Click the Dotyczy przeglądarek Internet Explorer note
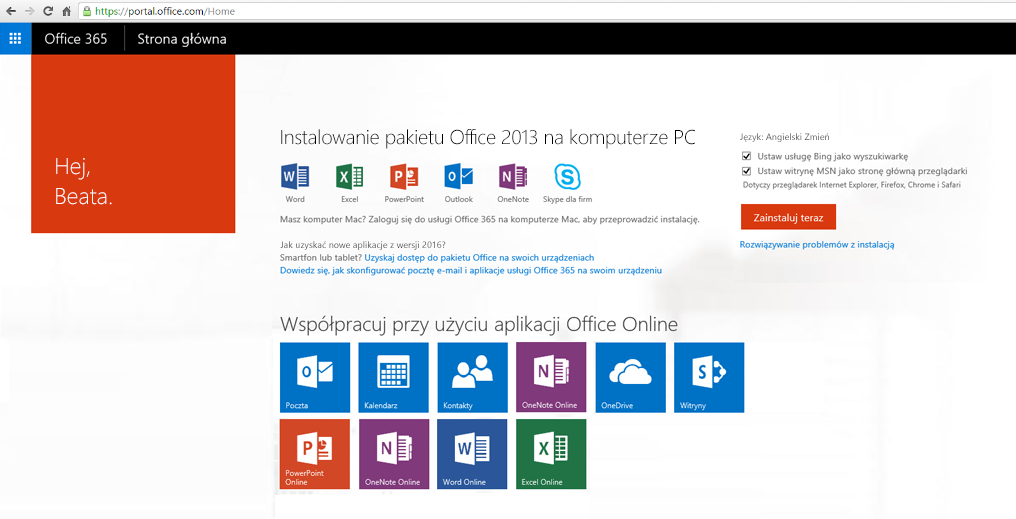The height and width of the screenshot is (519, 1016). point(851,185)
